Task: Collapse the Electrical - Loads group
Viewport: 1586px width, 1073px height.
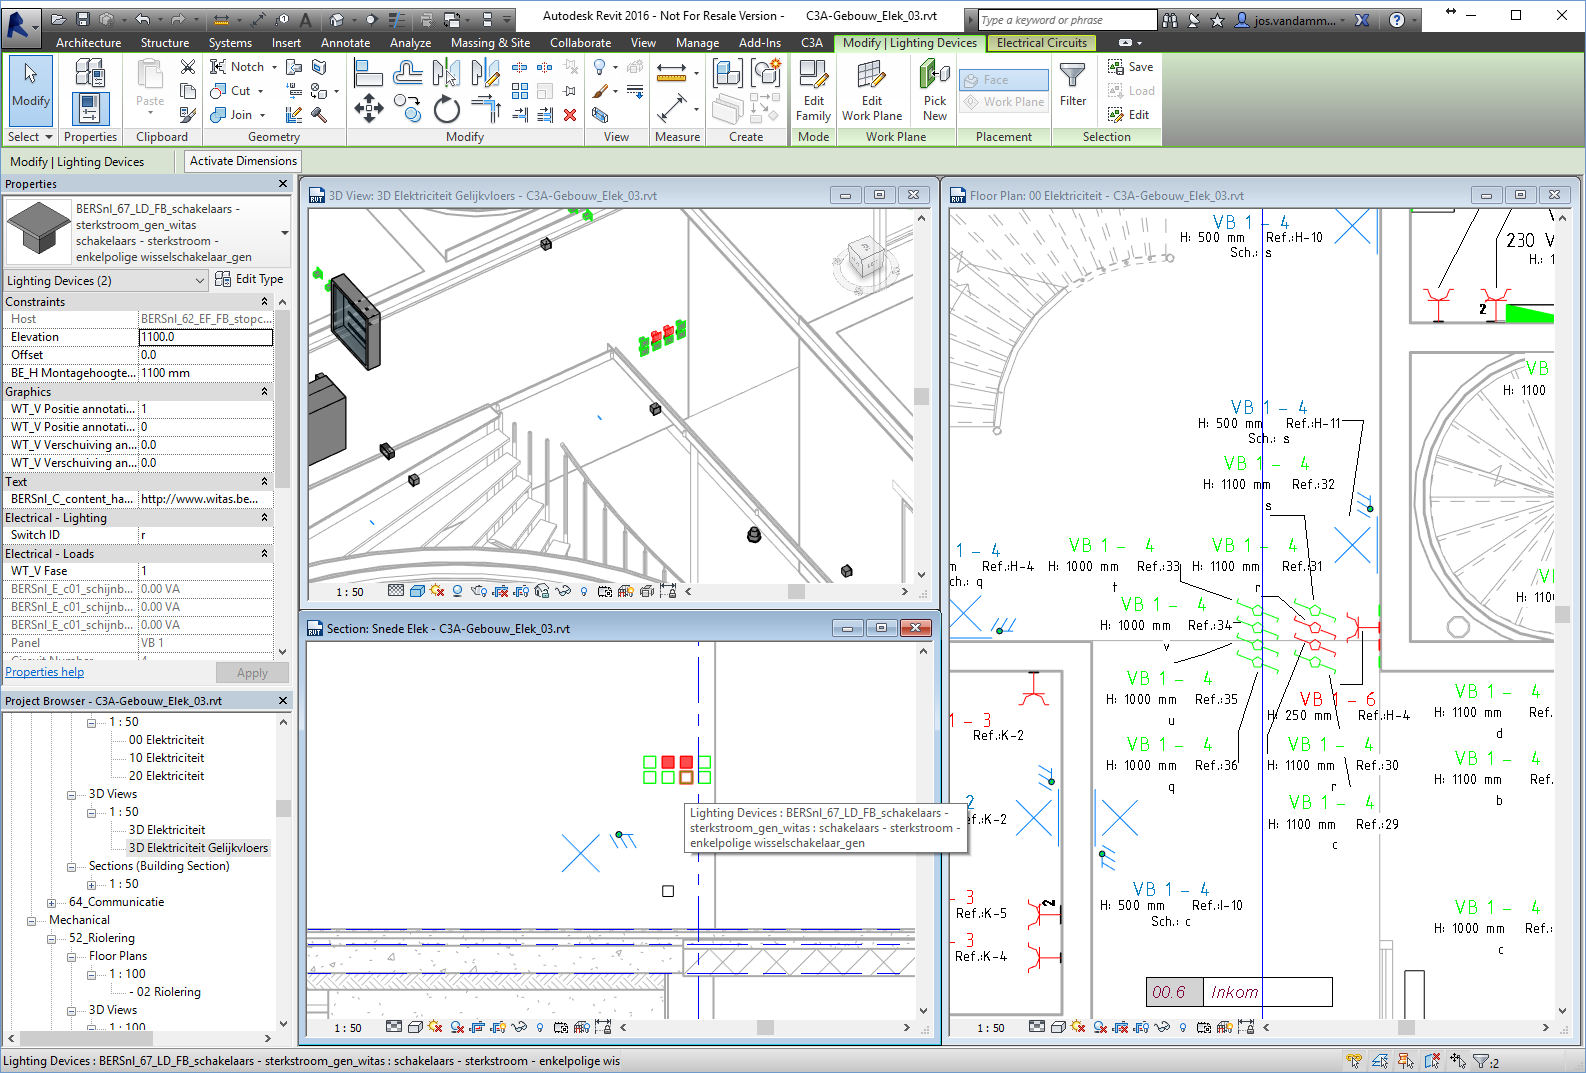Action: [x=264, y=554]
